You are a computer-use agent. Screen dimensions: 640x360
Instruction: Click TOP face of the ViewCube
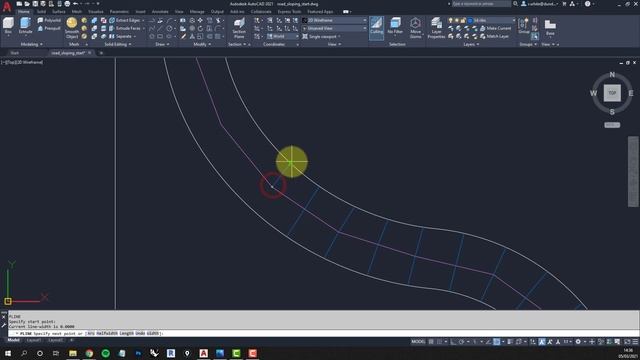click(x=612, y=93)
